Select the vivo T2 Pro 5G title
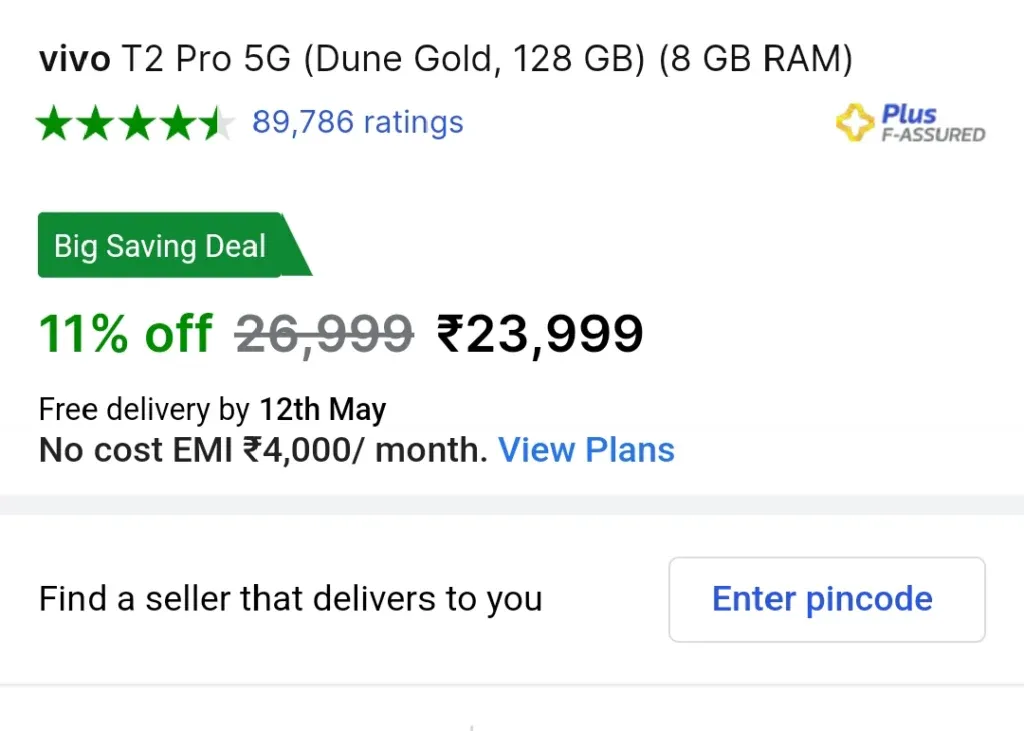This screenshot has width=1024, height=731. pyautogui.click(x=446, y=59)
